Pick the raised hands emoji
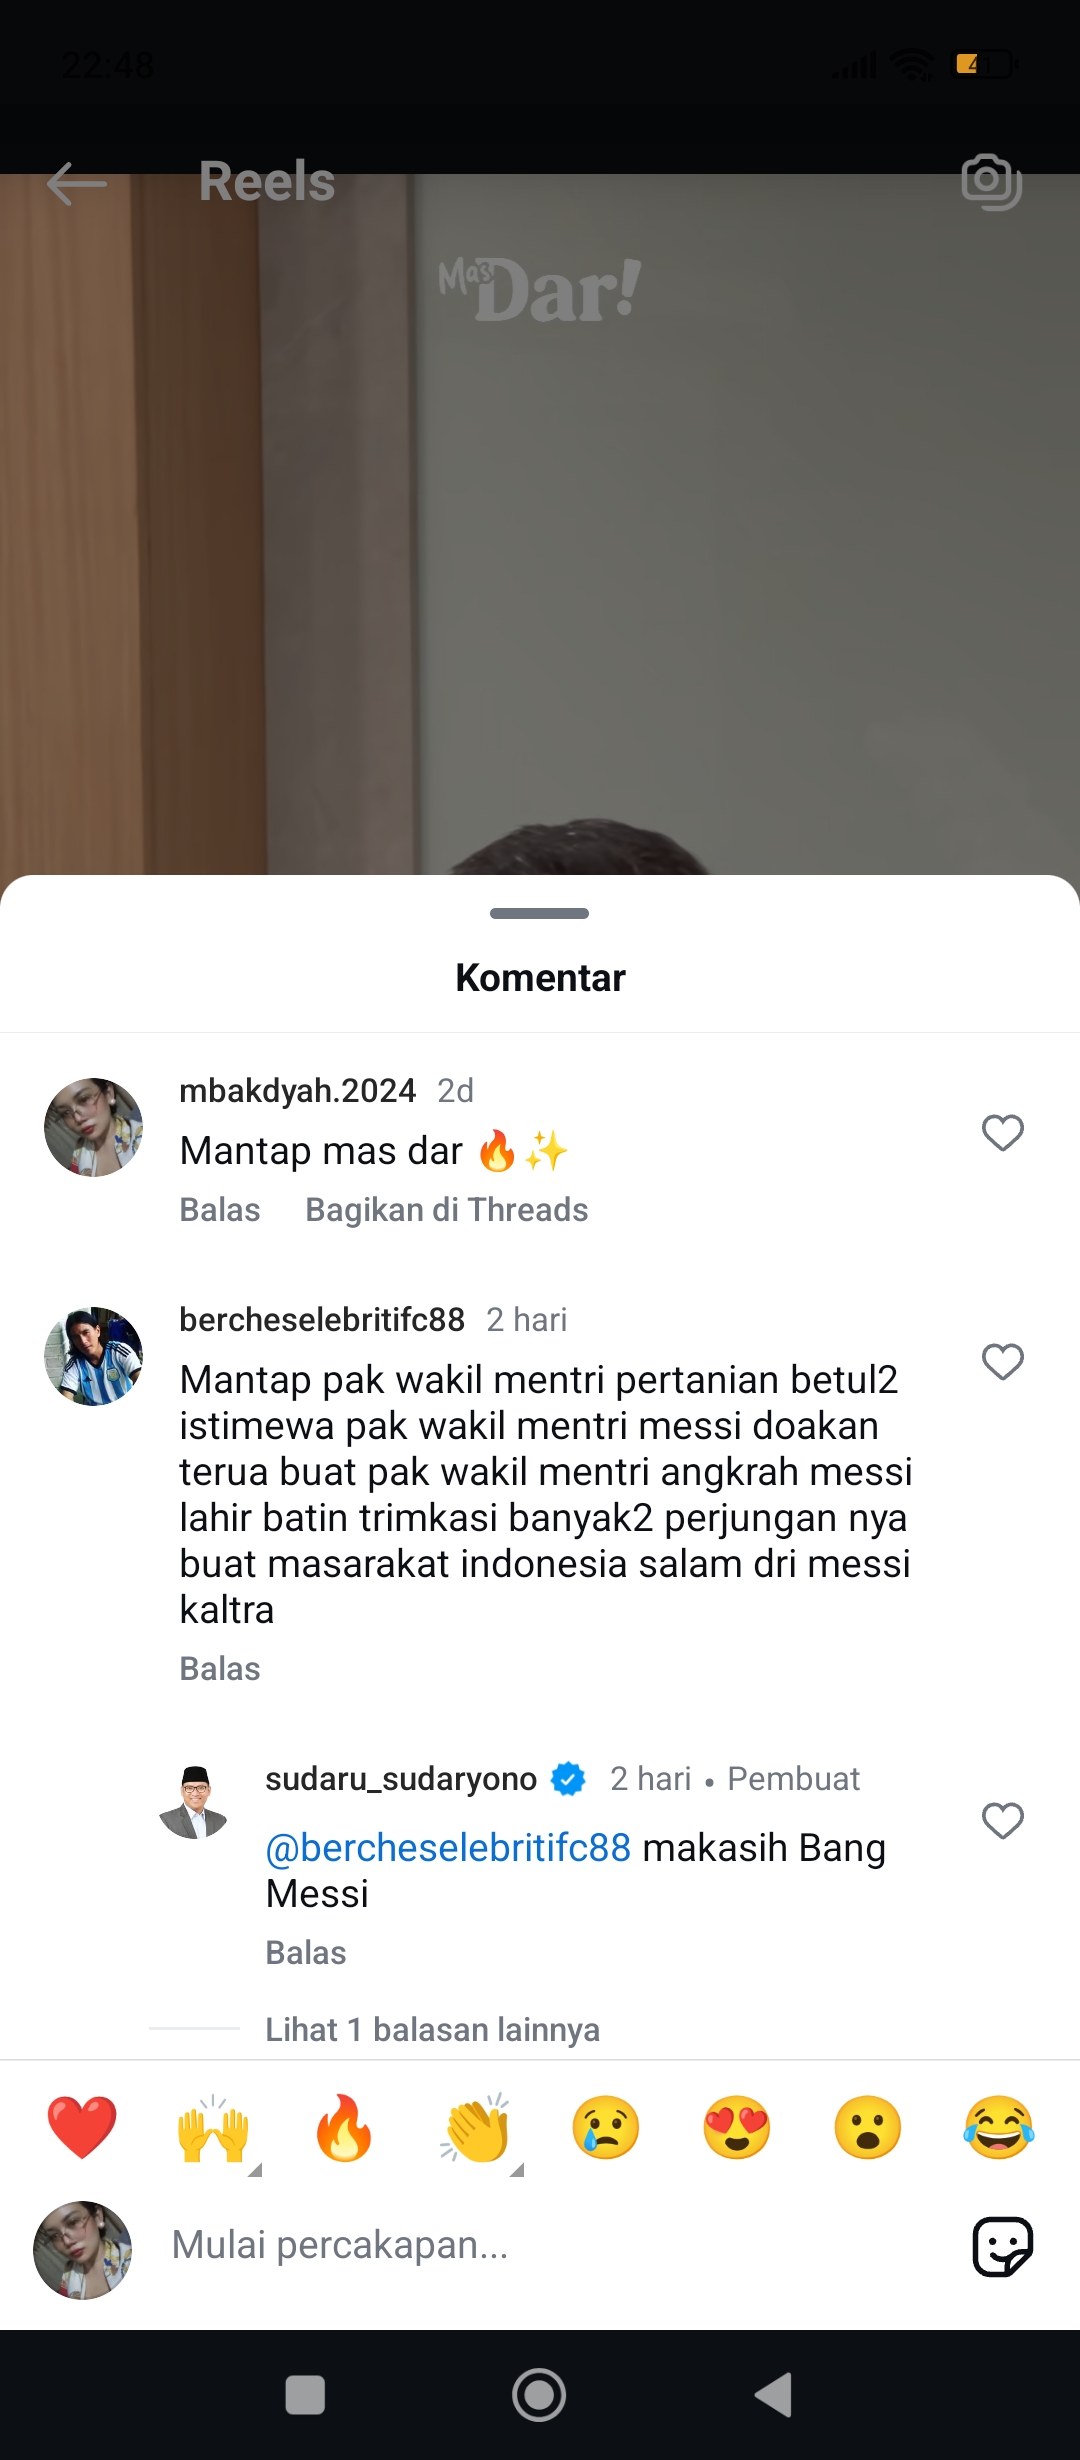The image size is (1080, 2460). click(x=213, y=2127)
